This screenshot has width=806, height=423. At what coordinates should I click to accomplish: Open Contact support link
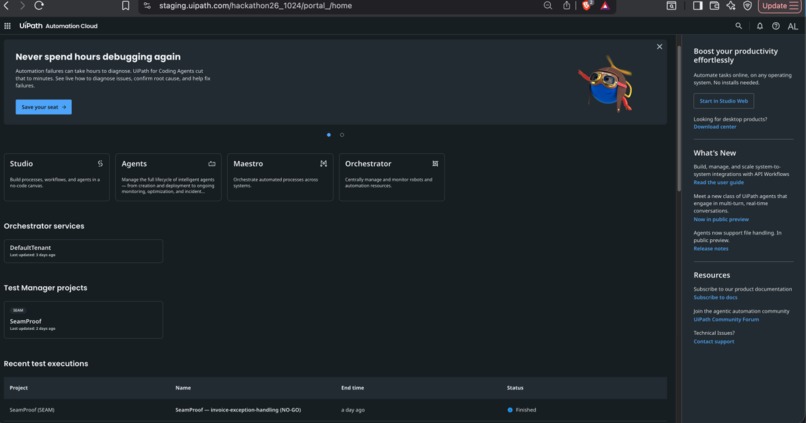point(713,342)
